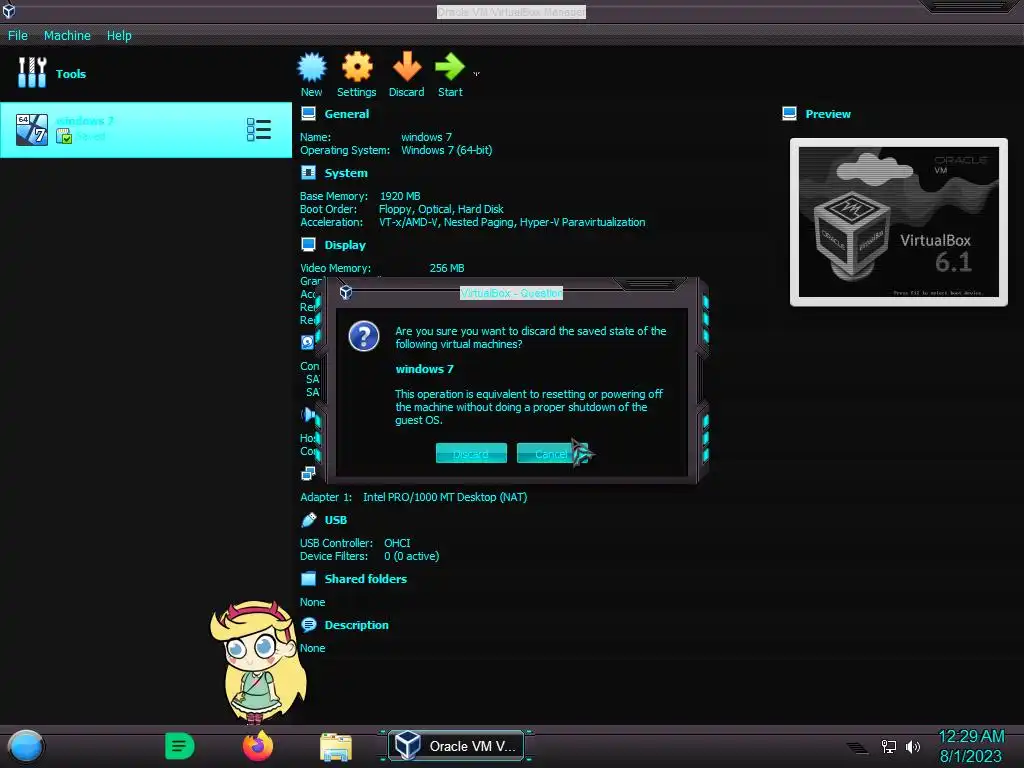
Task: Click the Description speech bubble icon
Action: tap(308, 625)
